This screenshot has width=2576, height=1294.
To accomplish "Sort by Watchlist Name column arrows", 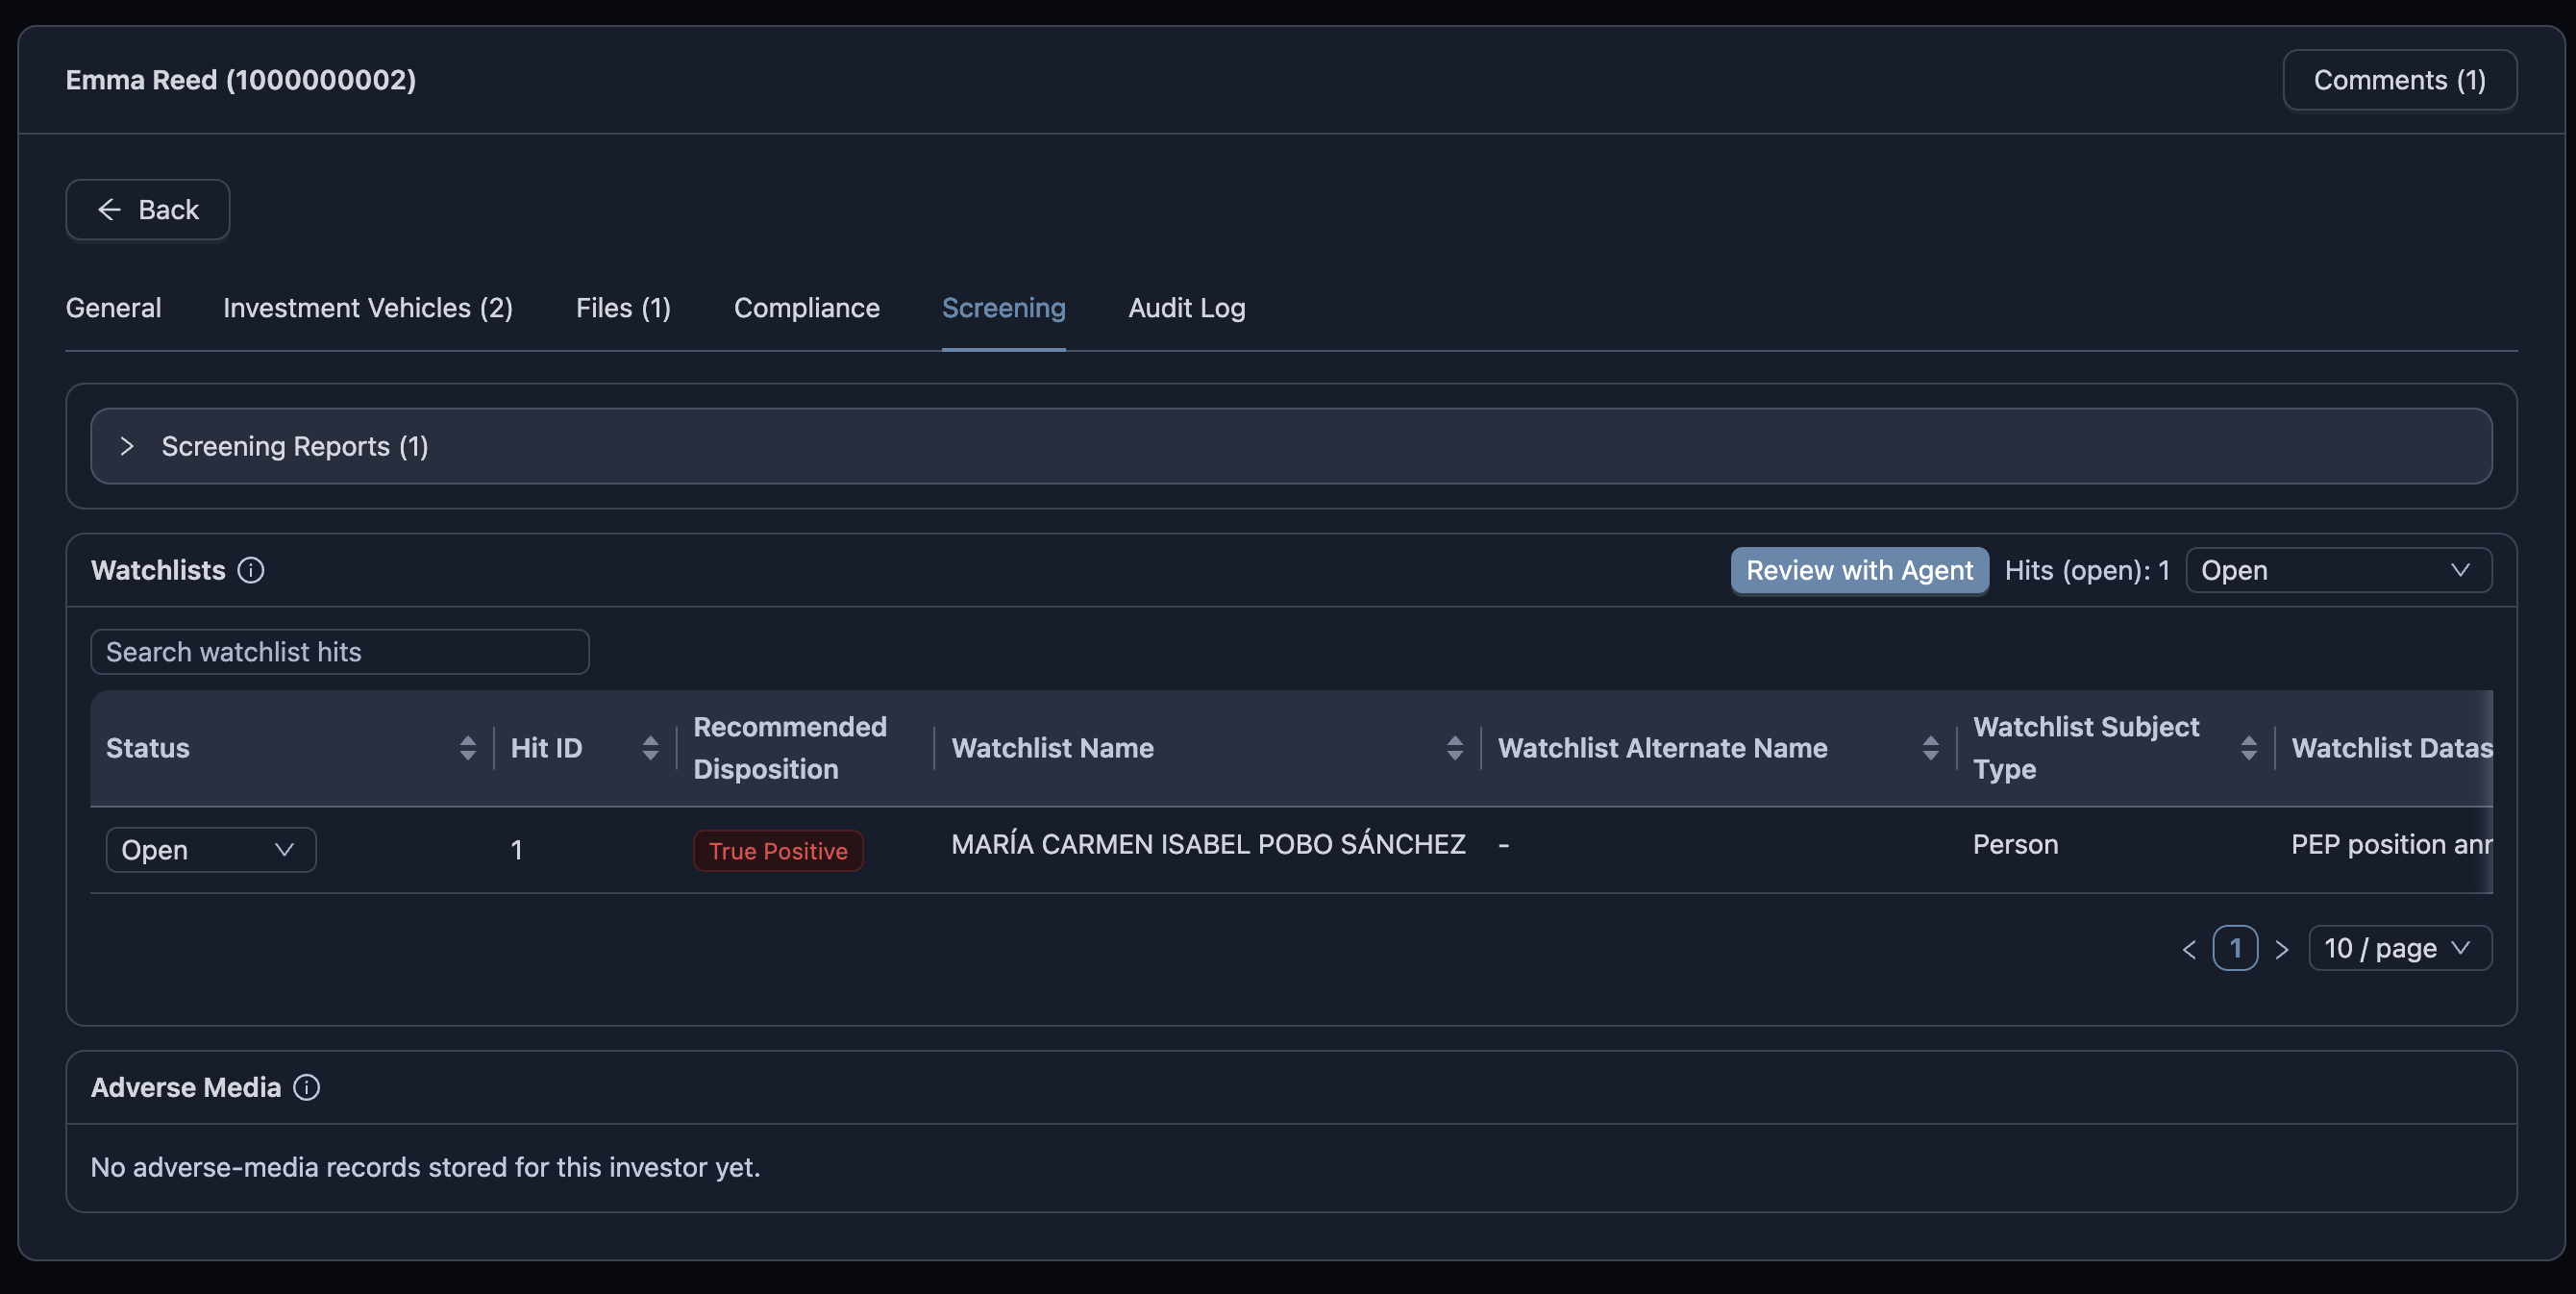I will tap(1454, 748).
